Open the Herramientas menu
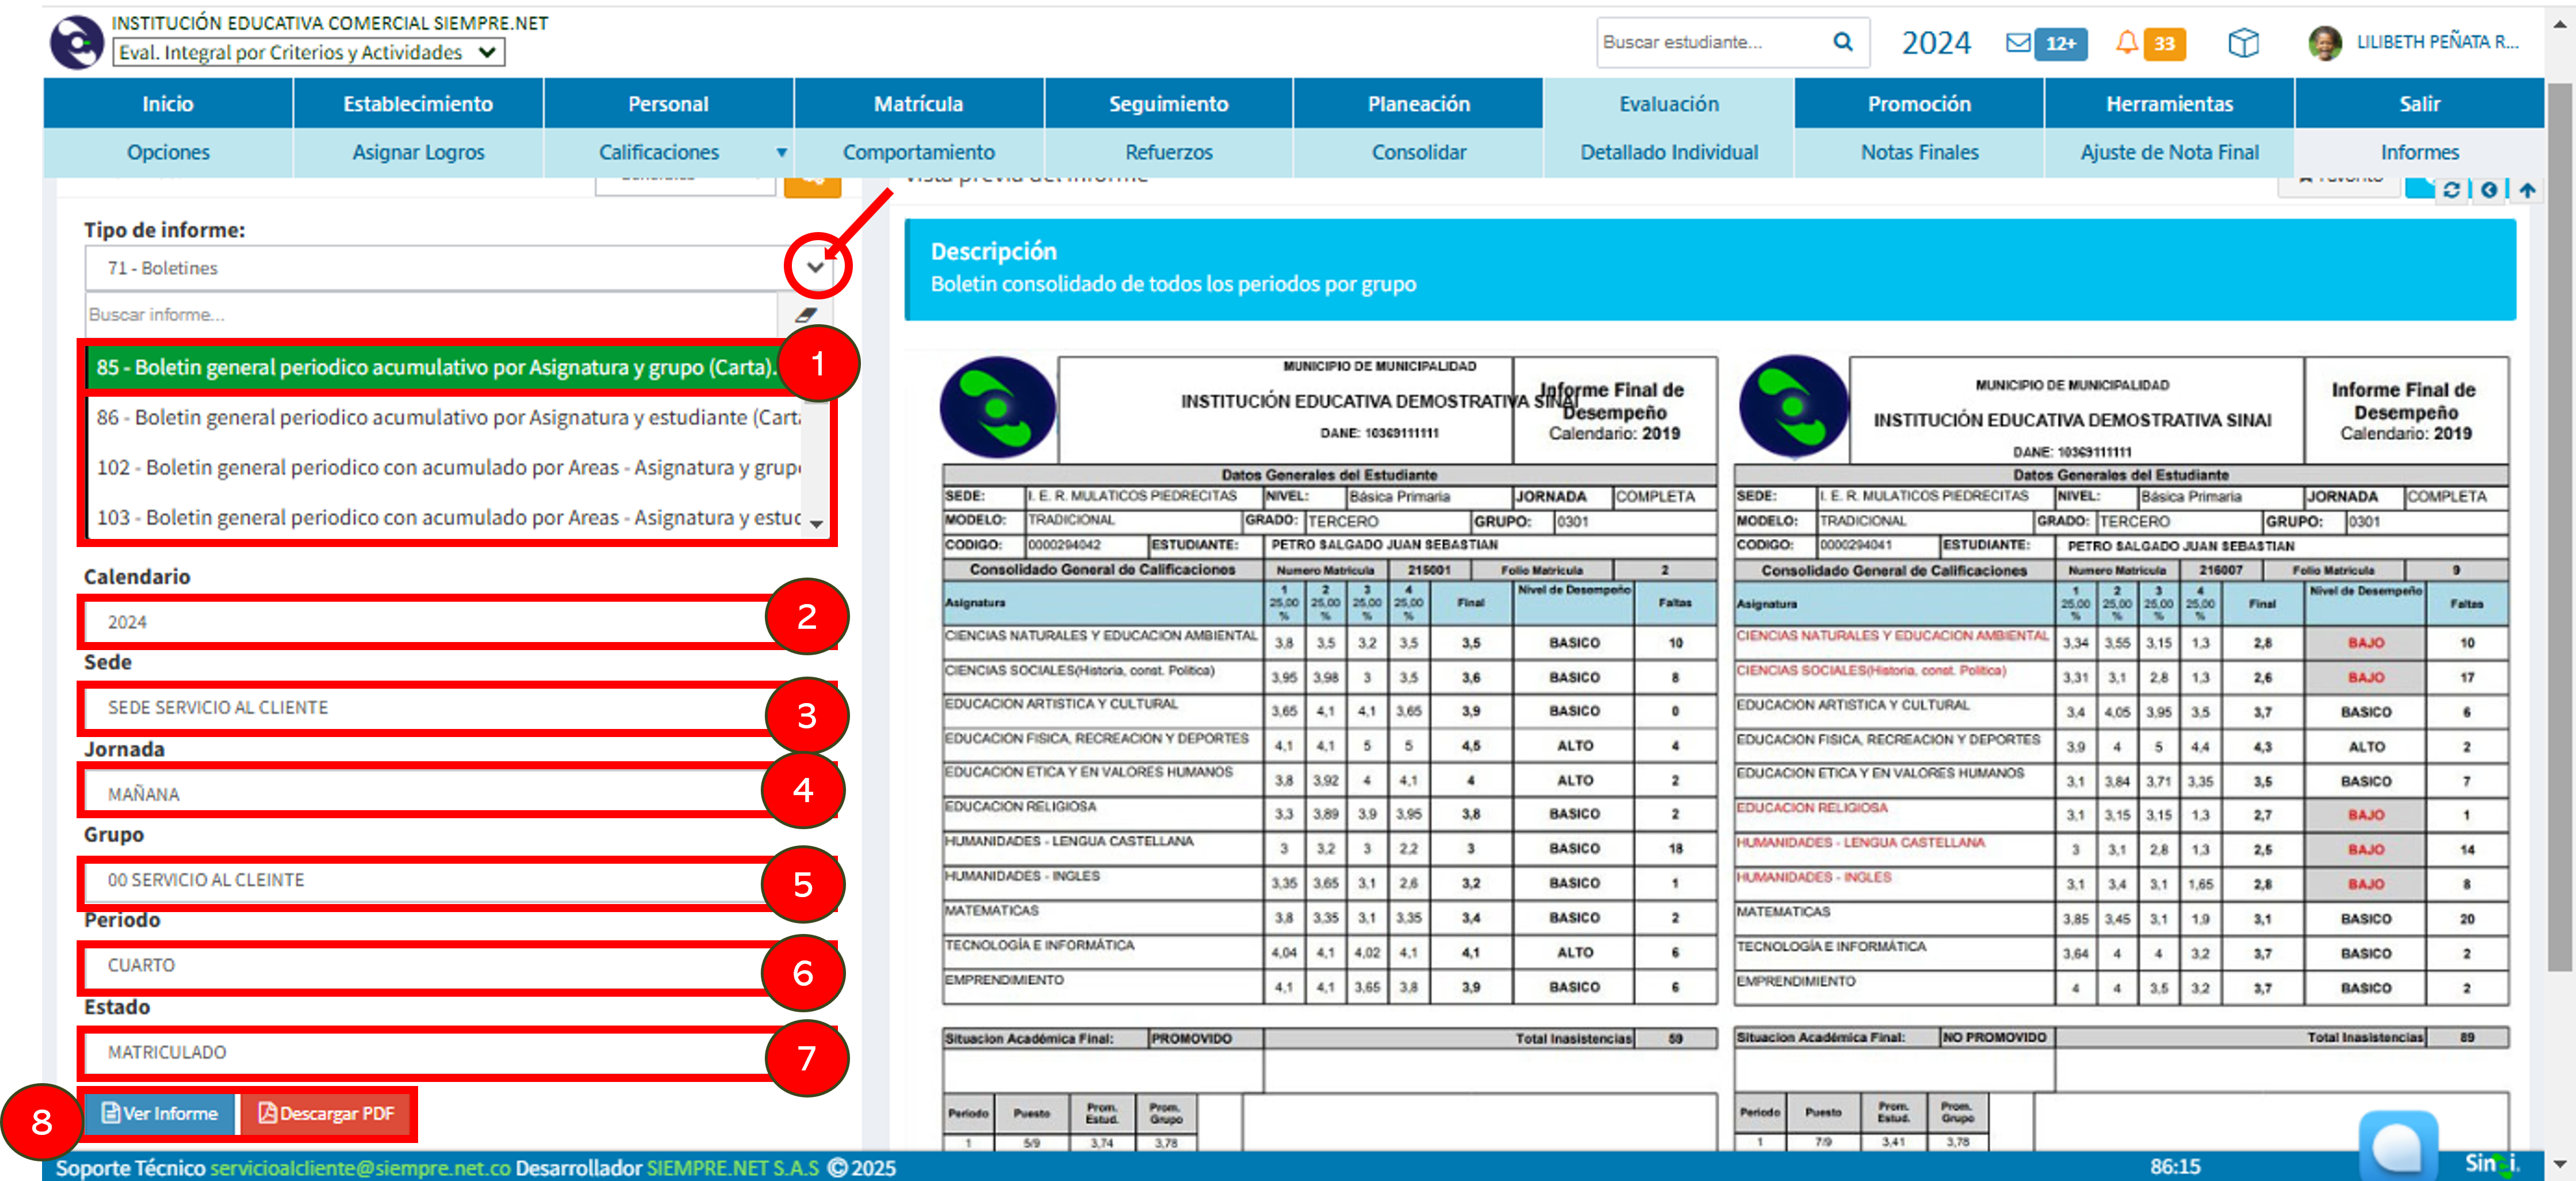The image size is (2576, 1181). (x=2169, y=103)
